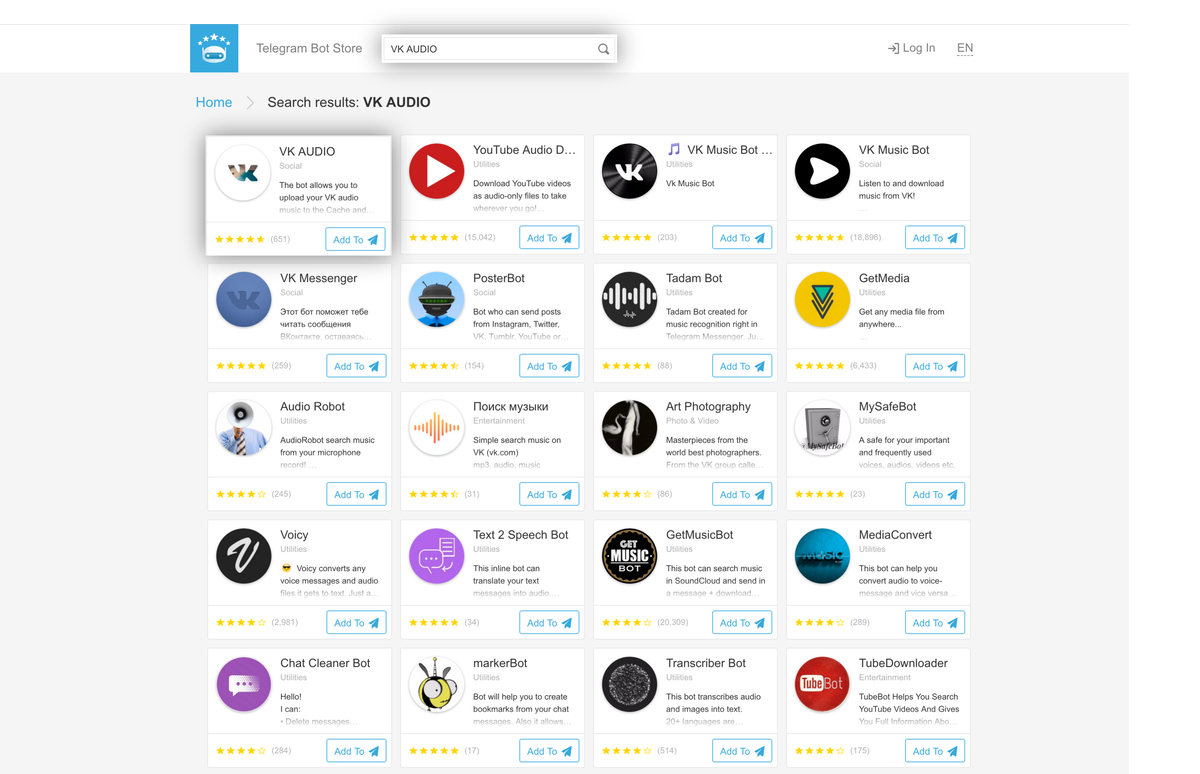Click Add To for MediaConvert
This screenshot has width=1200, height=774.
pyautogui.click(x=935, y=622)
